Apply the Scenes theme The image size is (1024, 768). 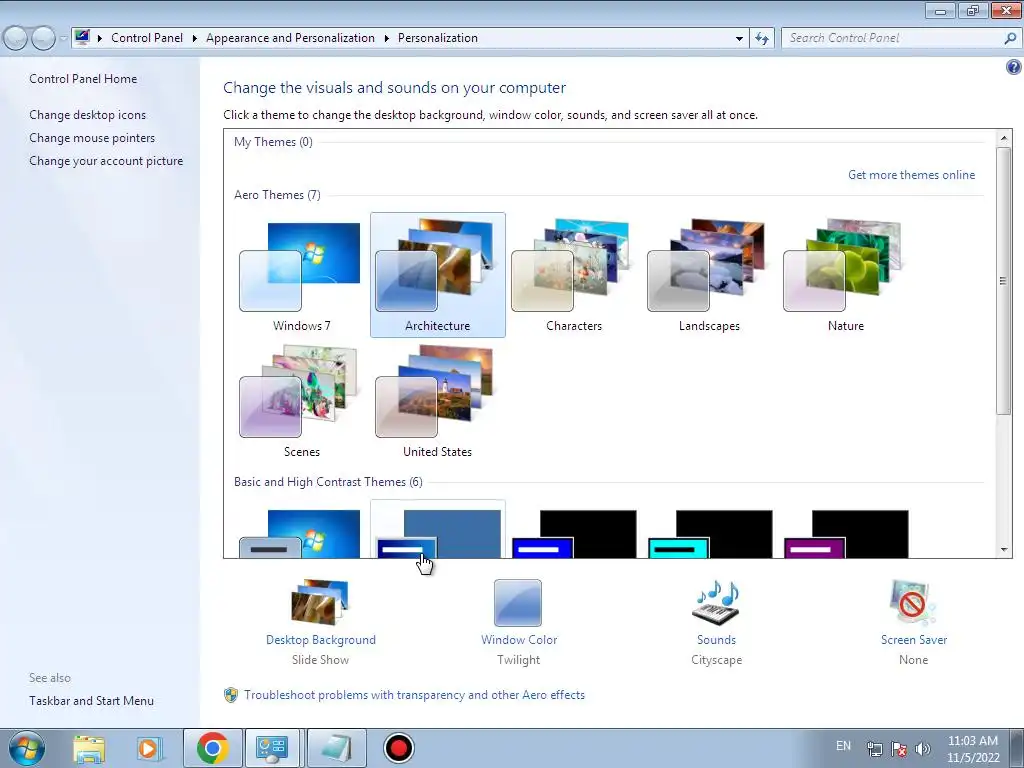pyautogui.click(x=301, y=401)
